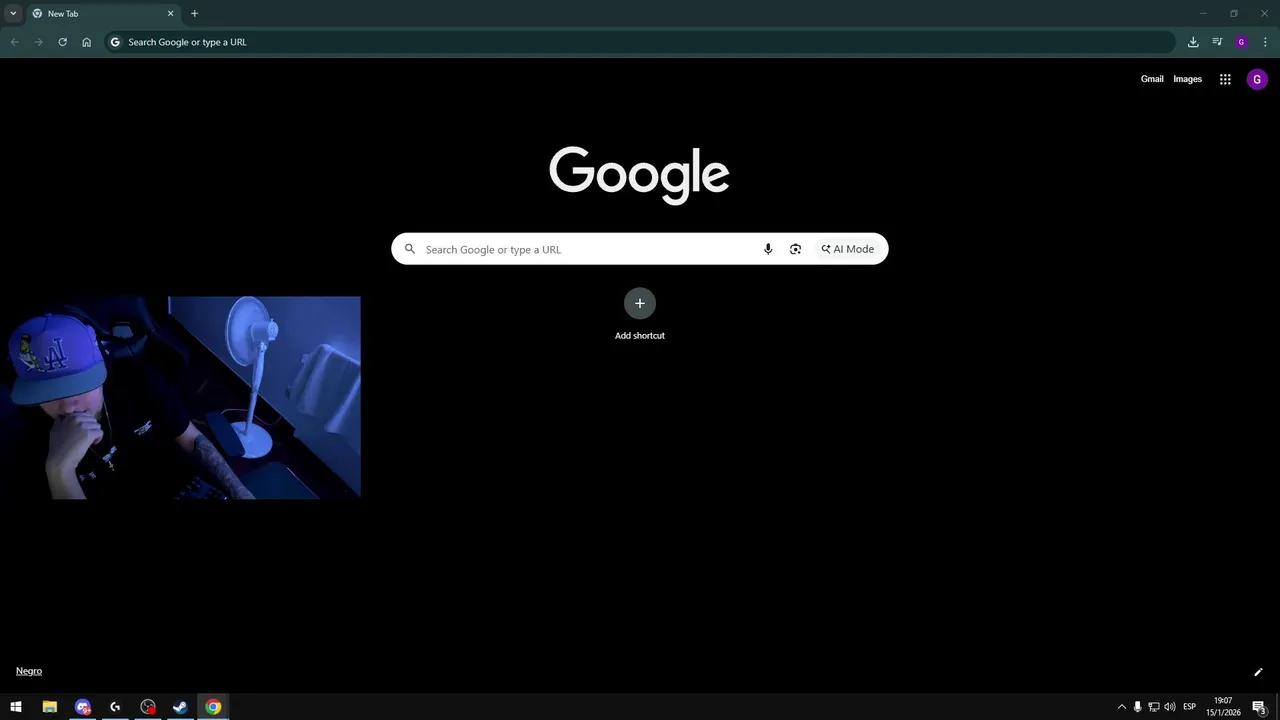Open network status in tray

point(1153,707)
